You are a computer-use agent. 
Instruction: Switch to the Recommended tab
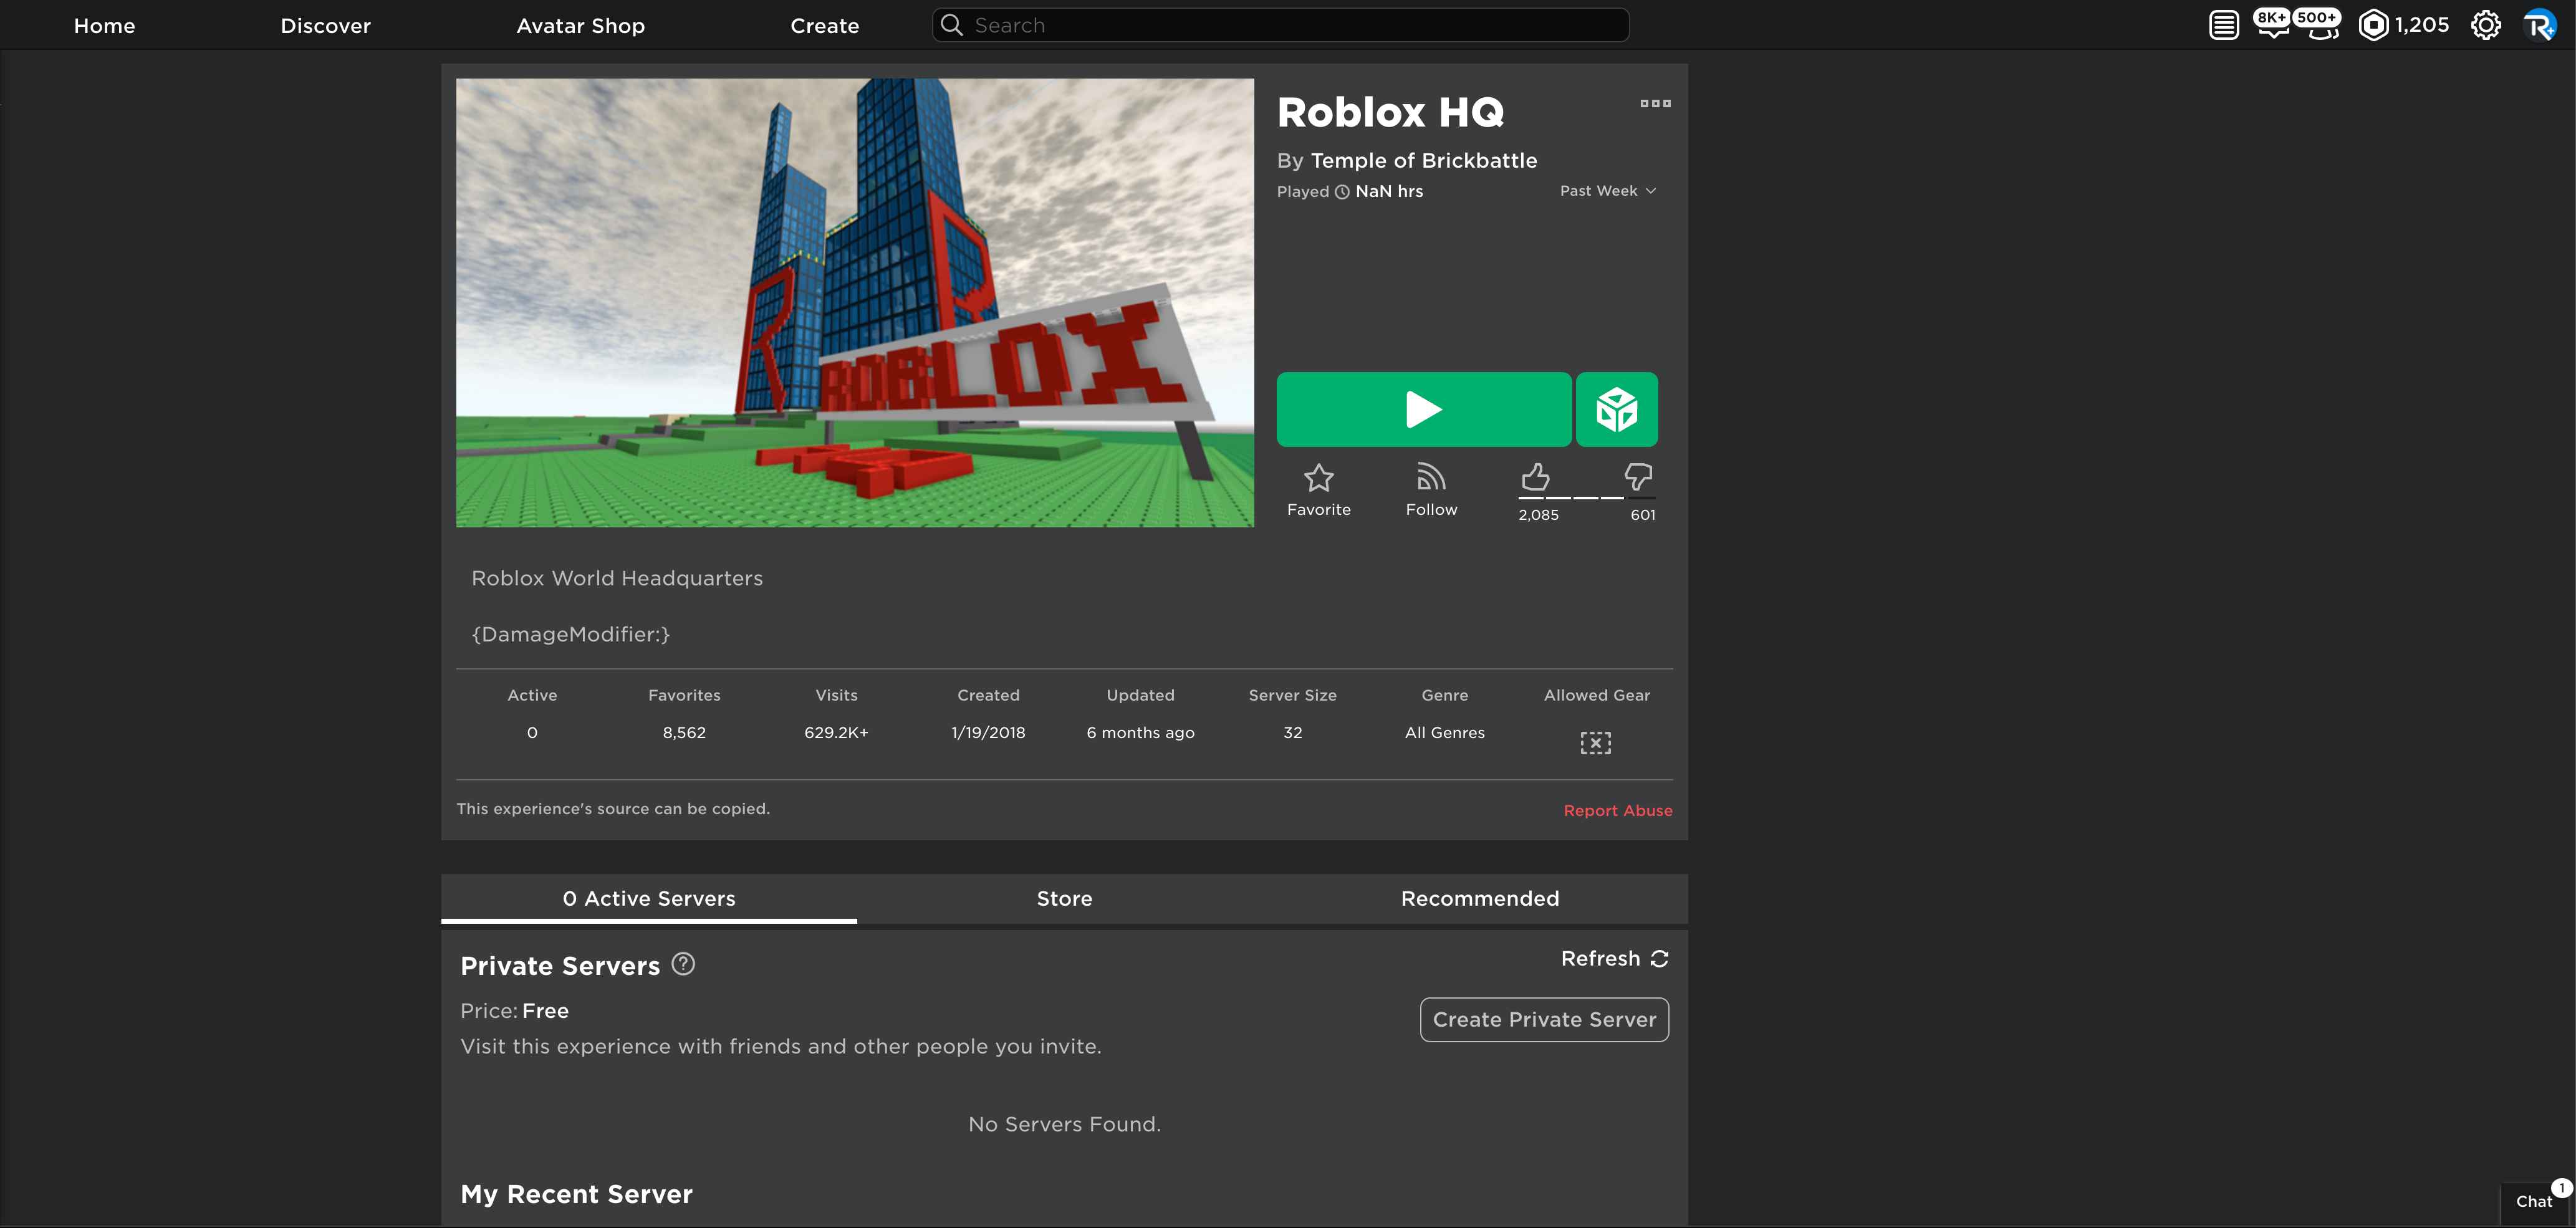[x=1480, y=898]
